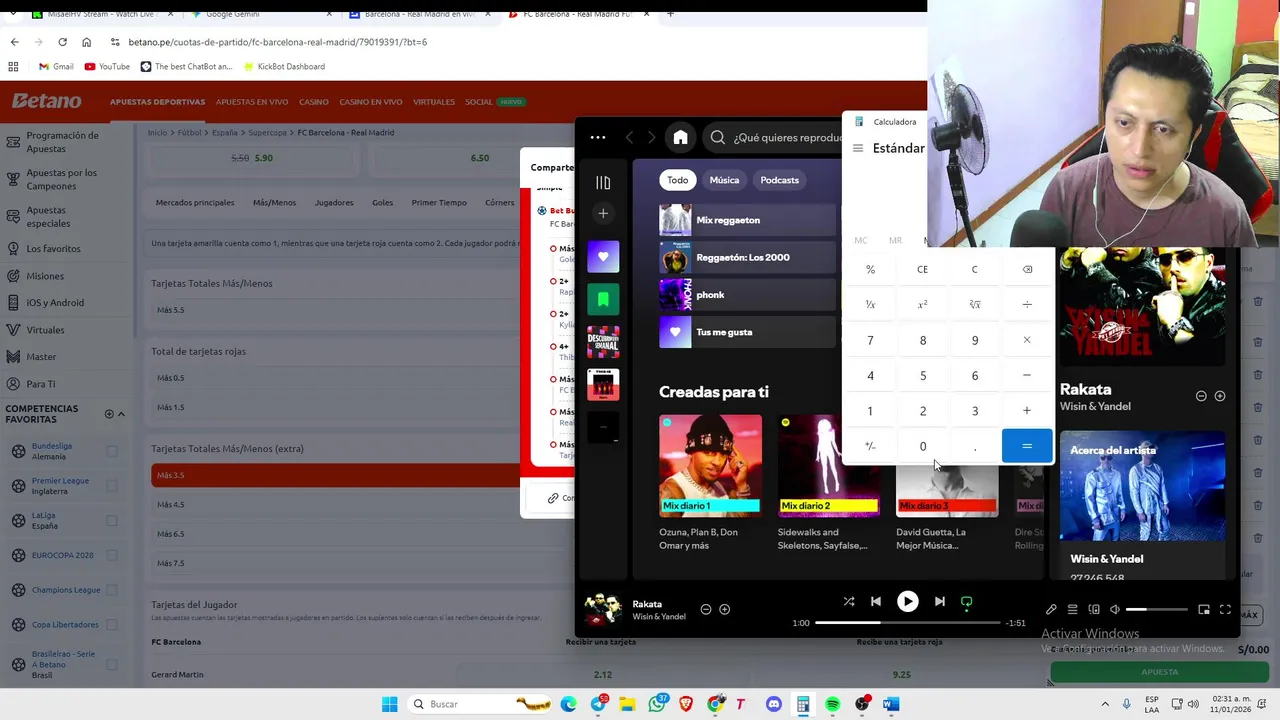Check the Brasileirao Serie A checkbox
1280x720 pixels.
pos(112,664)
